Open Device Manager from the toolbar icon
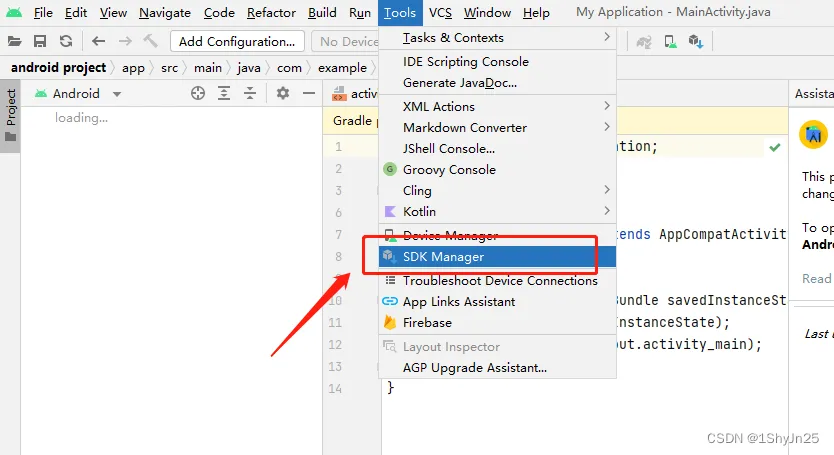The image size is (834, 455). pos(670,42)
